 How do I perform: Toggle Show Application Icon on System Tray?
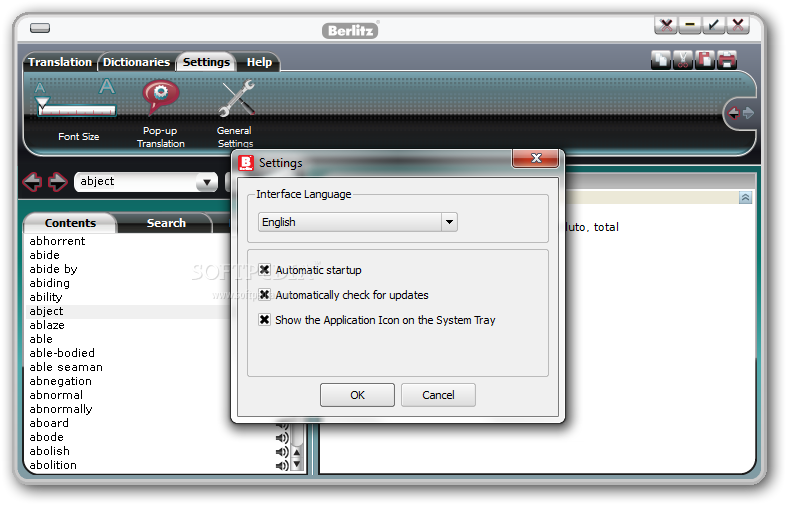pos(265,320)
